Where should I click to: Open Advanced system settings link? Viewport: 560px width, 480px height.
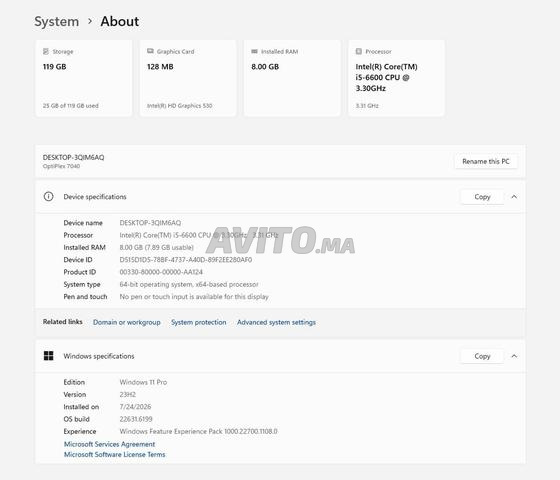click(x=276, y=322)
